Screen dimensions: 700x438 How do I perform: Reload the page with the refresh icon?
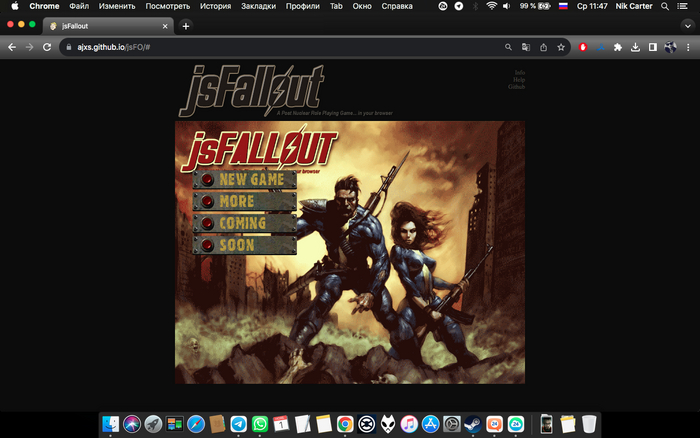pyautogui.click(x=47, y=47)
